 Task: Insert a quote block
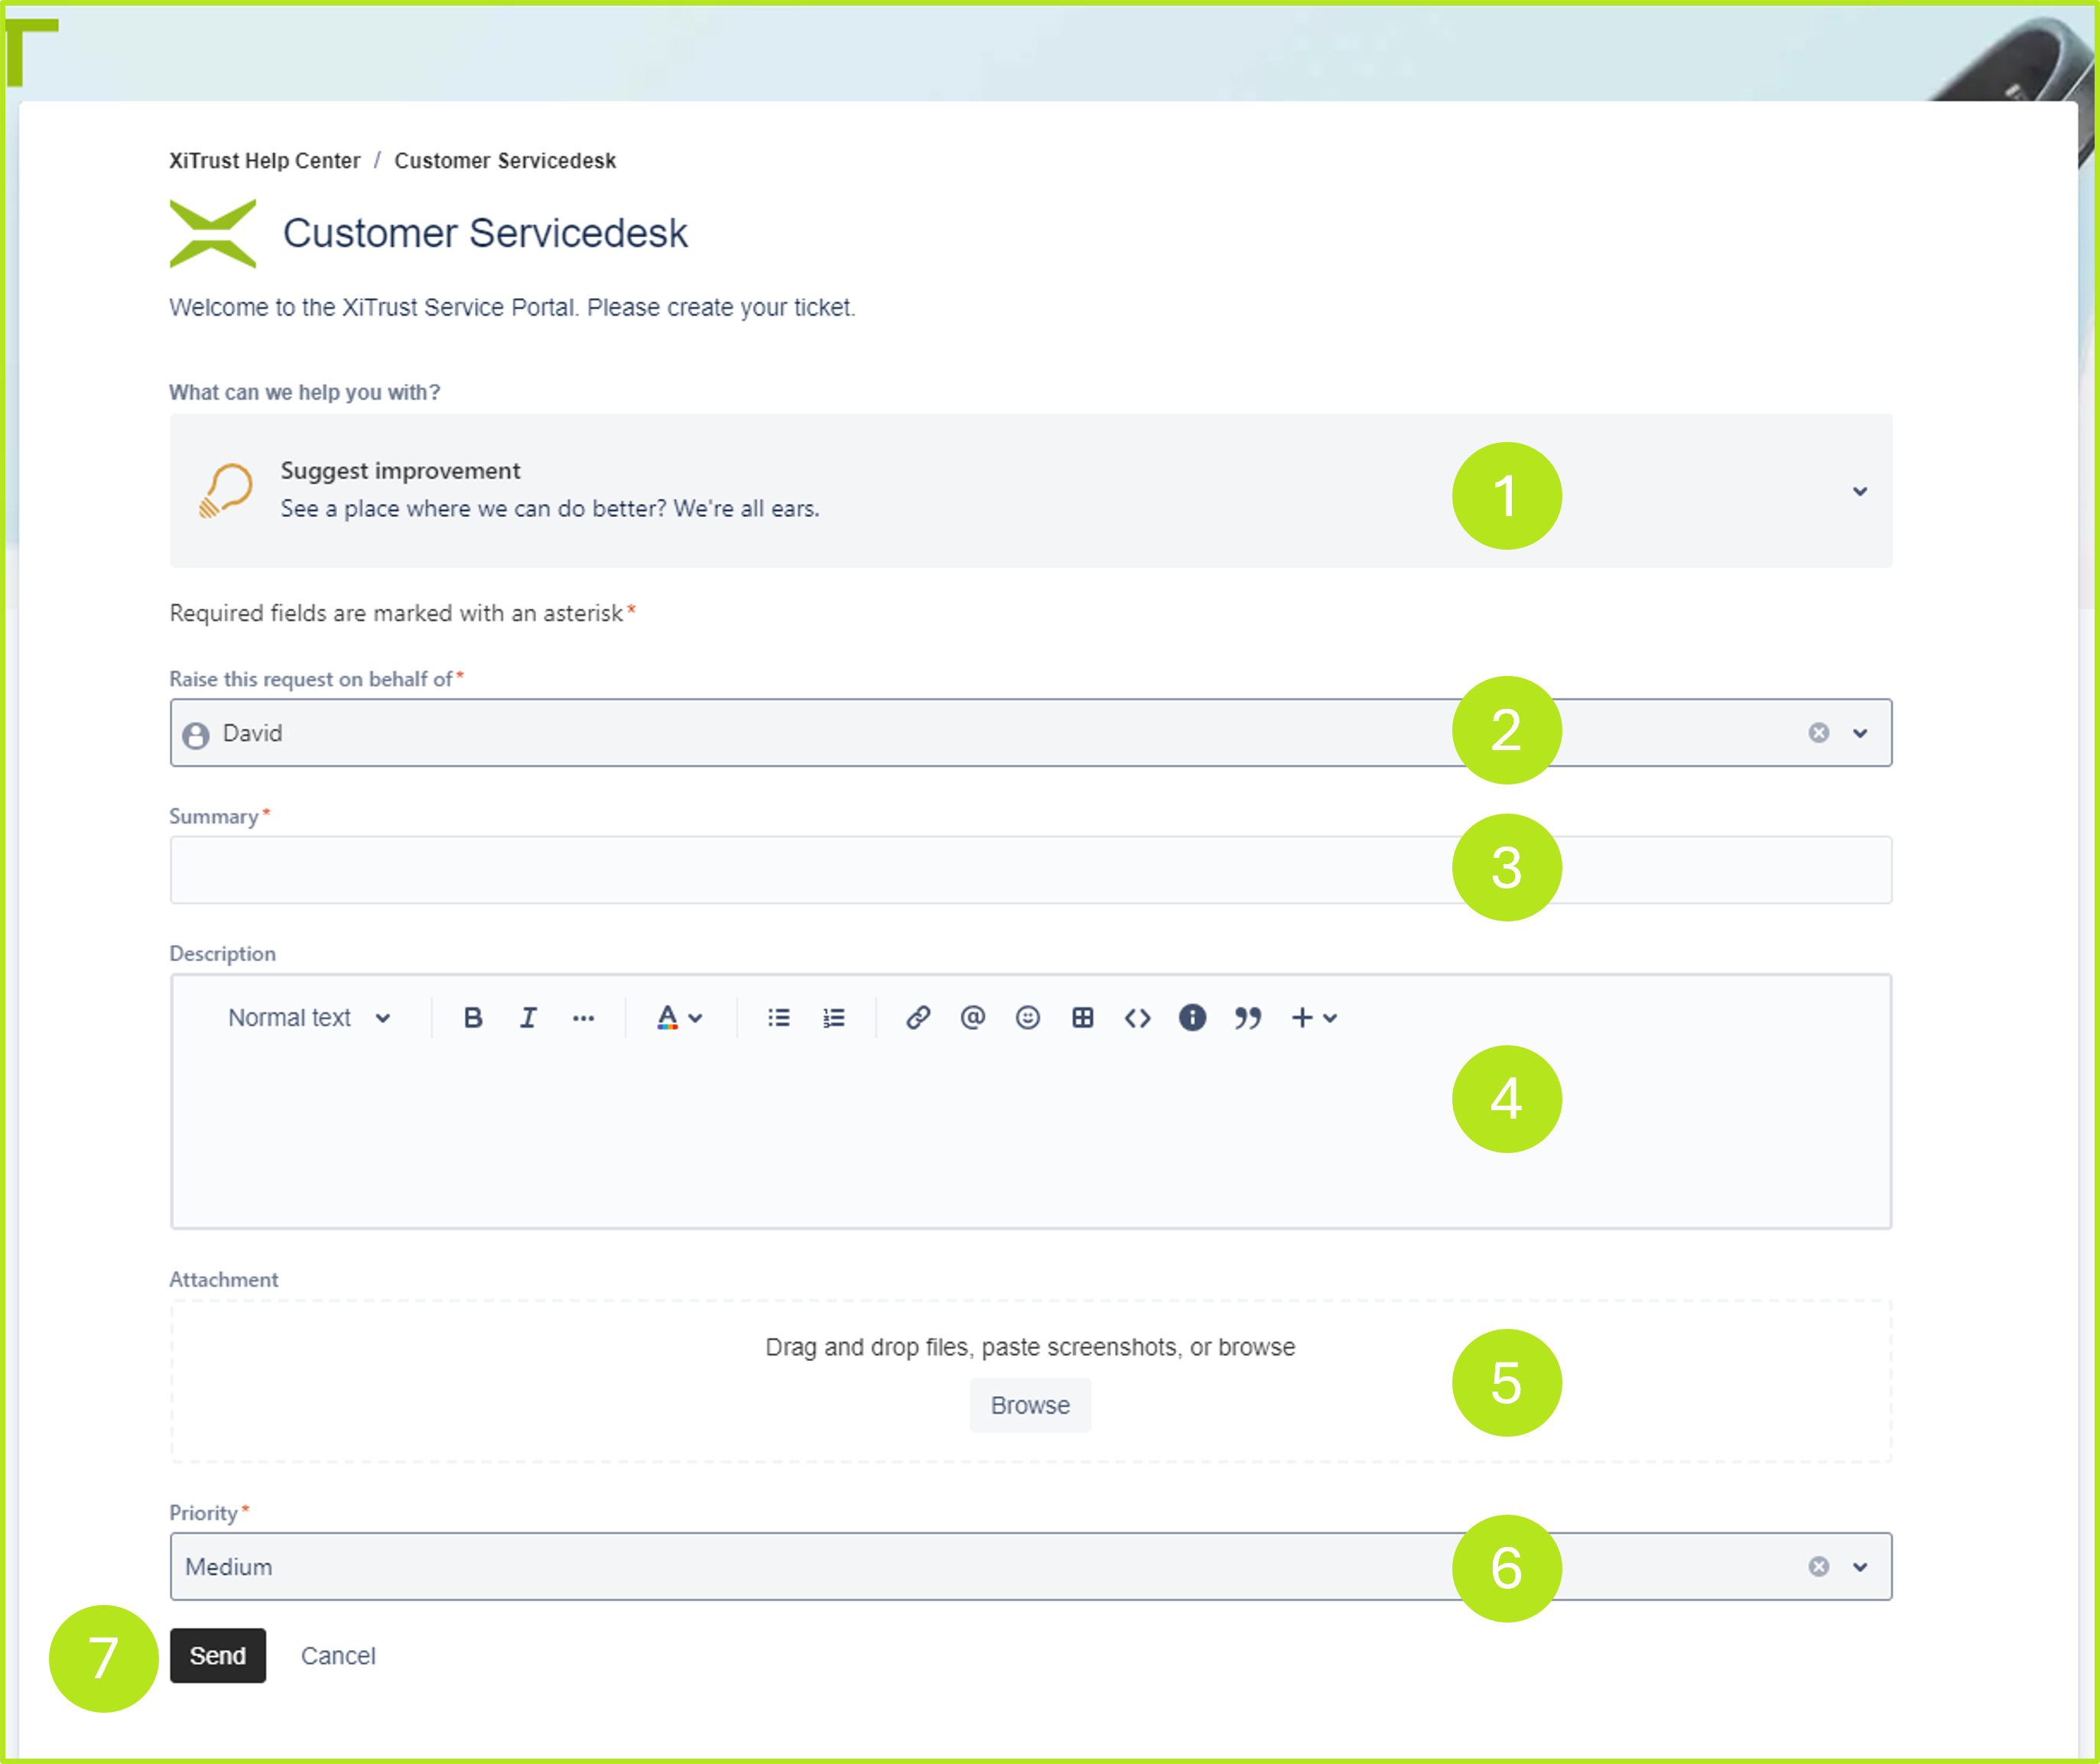pos(1247,1018)
